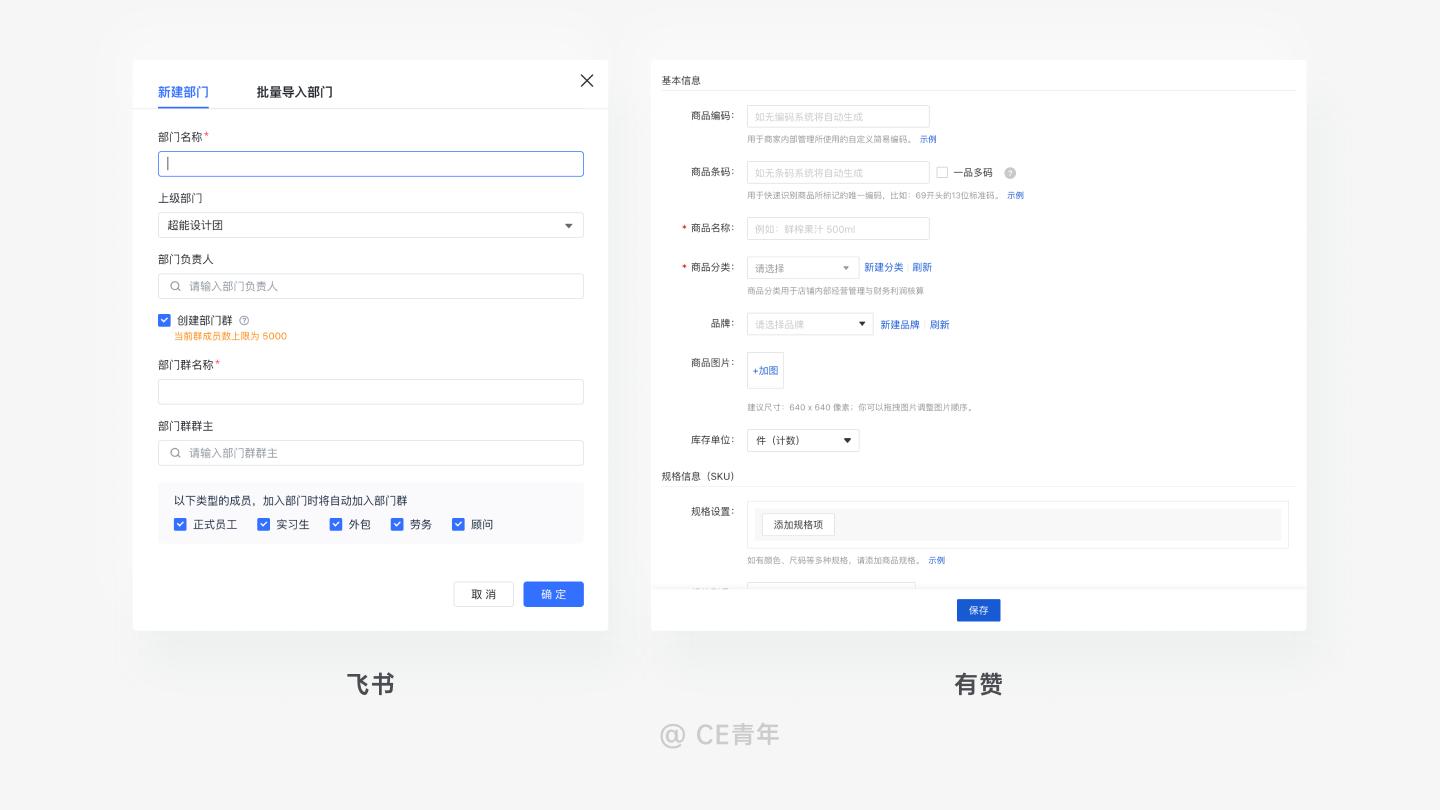The image size is (1441, 810).
Task: Close the 新建部门 dialog
Action: 587,81
